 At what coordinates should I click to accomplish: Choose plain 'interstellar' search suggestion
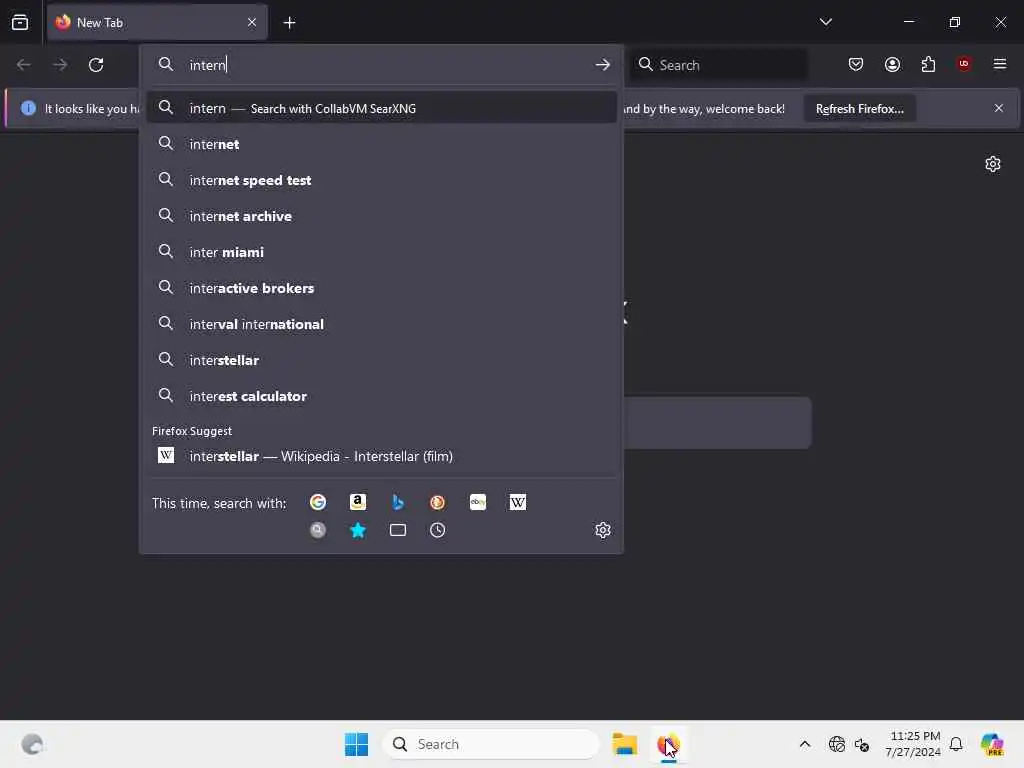[381, 360]
